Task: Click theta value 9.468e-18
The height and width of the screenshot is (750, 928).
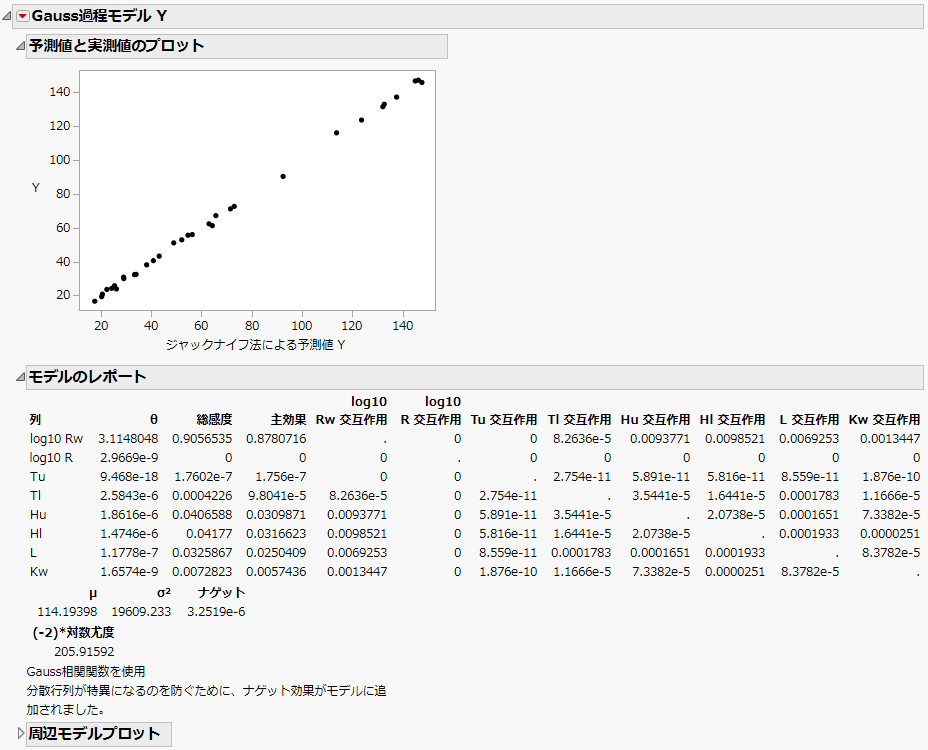Action: 129,477
